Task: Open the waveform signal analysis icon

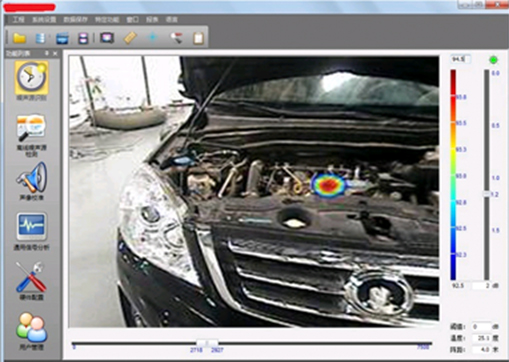Action: (32, 227)
